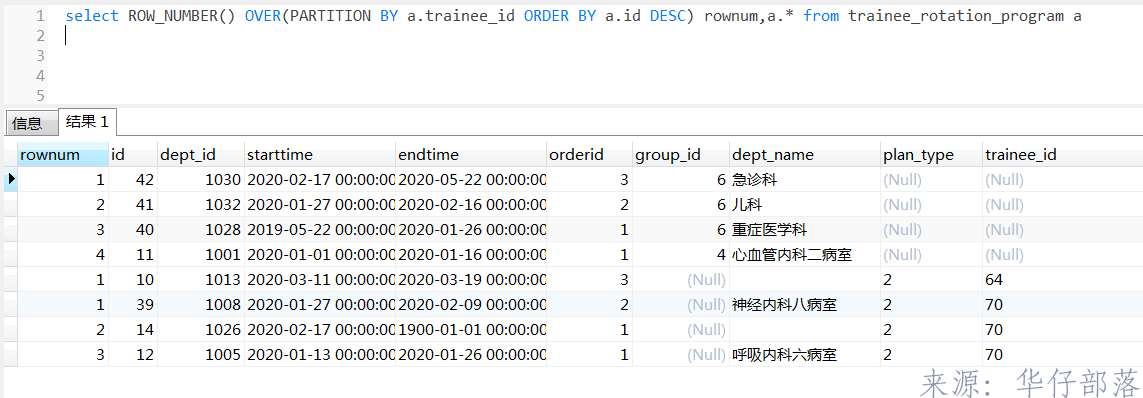The image size is (1143, 398).
Task: Click dept_id cell 1013
Action: [x=200, y=280]
